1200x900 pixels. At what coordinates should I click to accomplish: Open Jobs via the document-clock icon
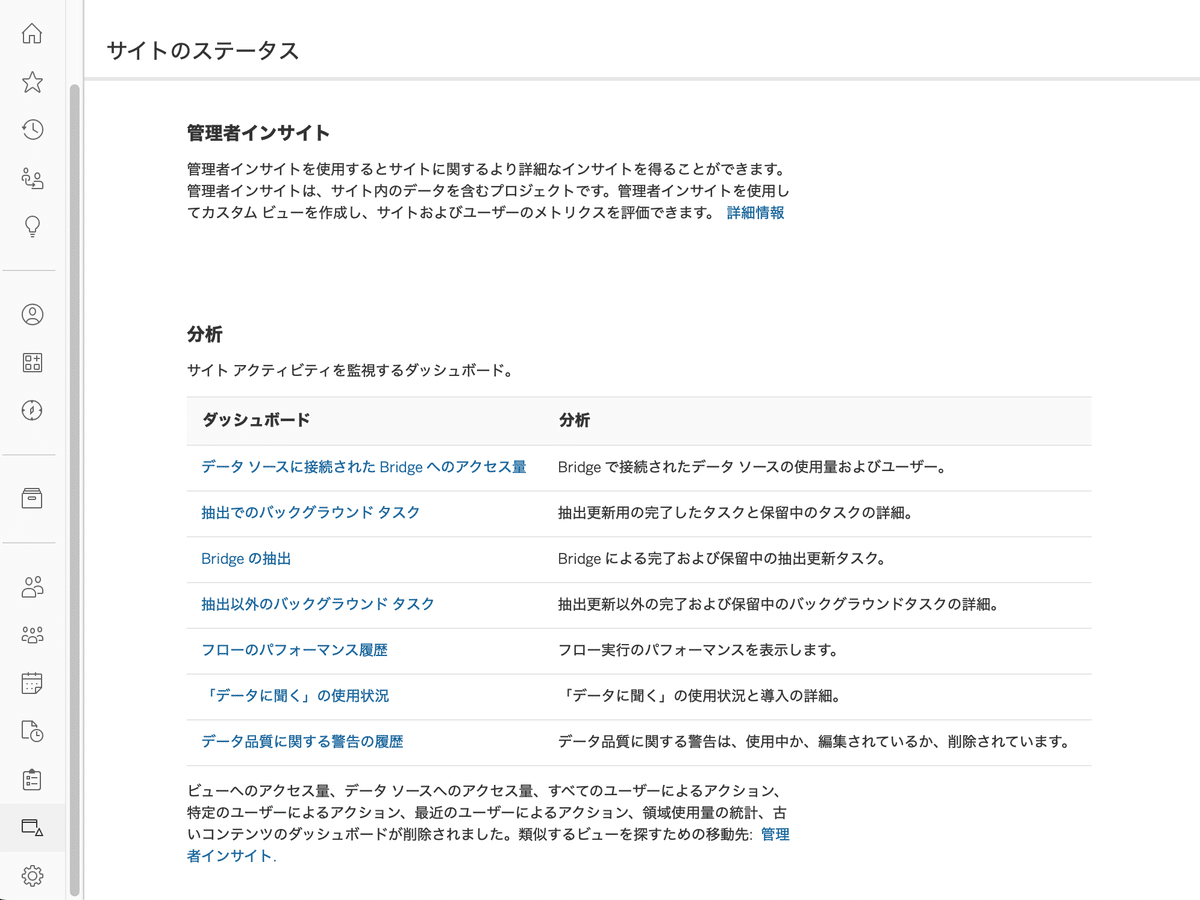32,731
